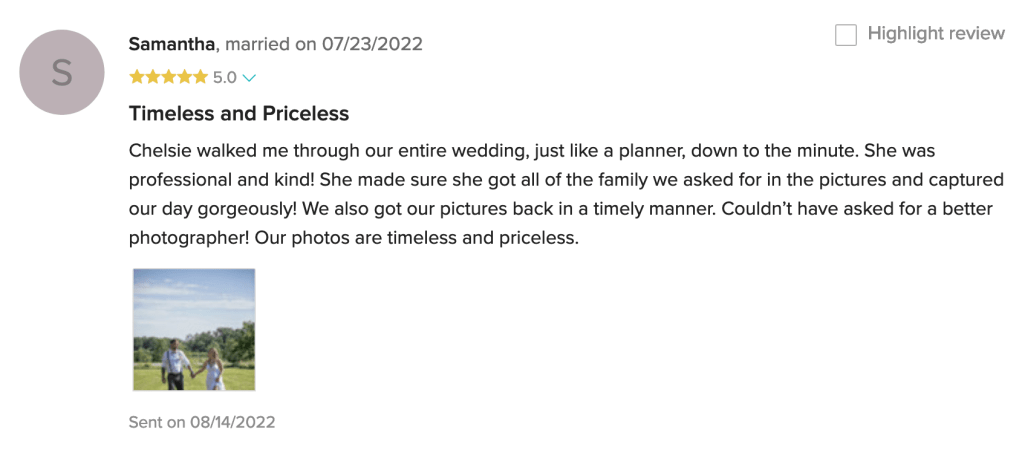Screen dimensions: 1022x467
Task: Click the "Timeless and Priceless" review title
Action: (x=239, y=114)
